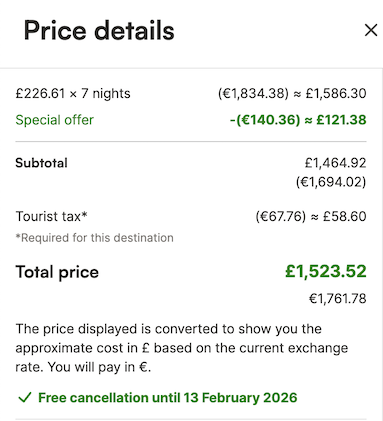Click the green free cancellation checkmark icon
The image size is (383, 421).
(x=25, y=398)
